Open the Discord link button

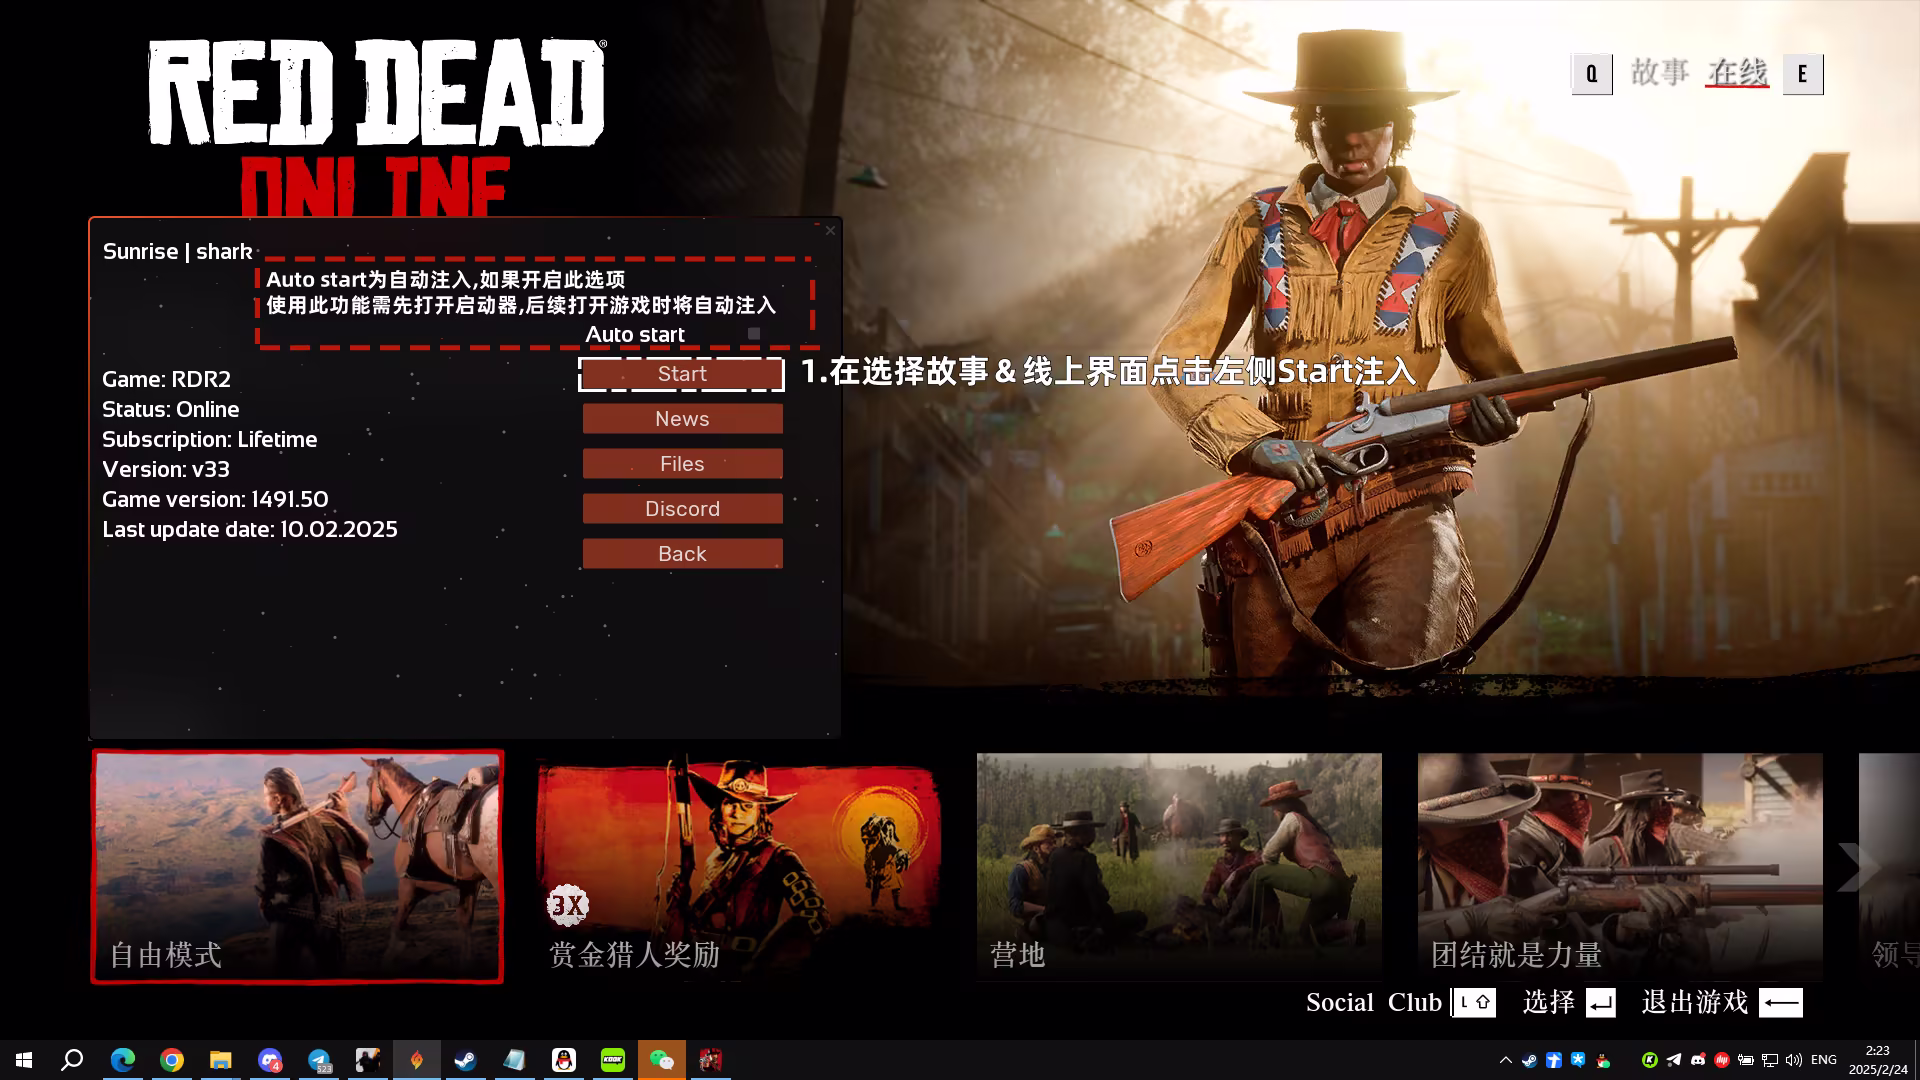pos(682,509)
